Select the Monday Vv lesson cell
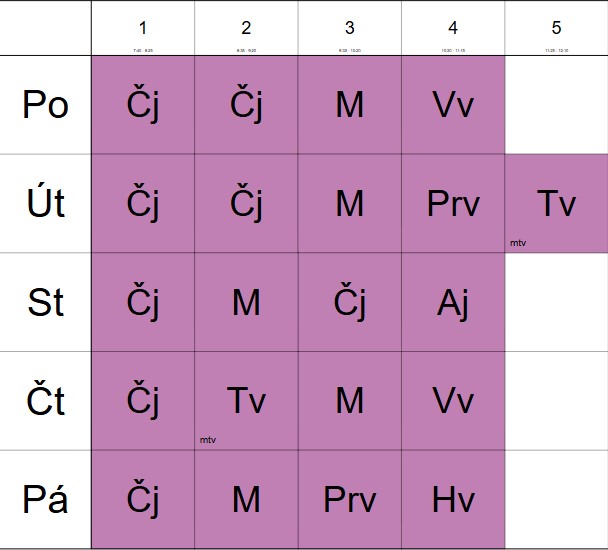The height and width of the screenshot is (550, 608). 453,105
